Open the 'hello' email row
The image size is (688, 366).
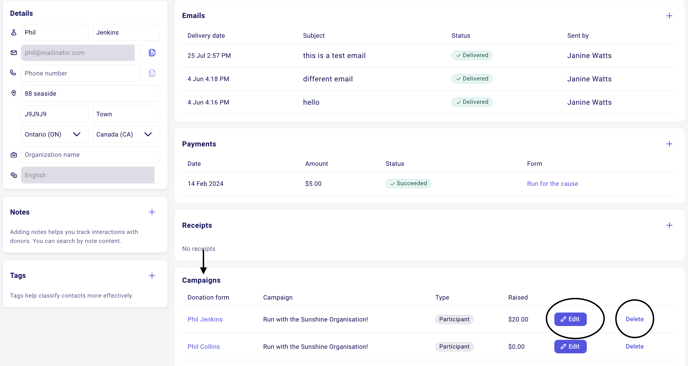(x=430, y=102)
